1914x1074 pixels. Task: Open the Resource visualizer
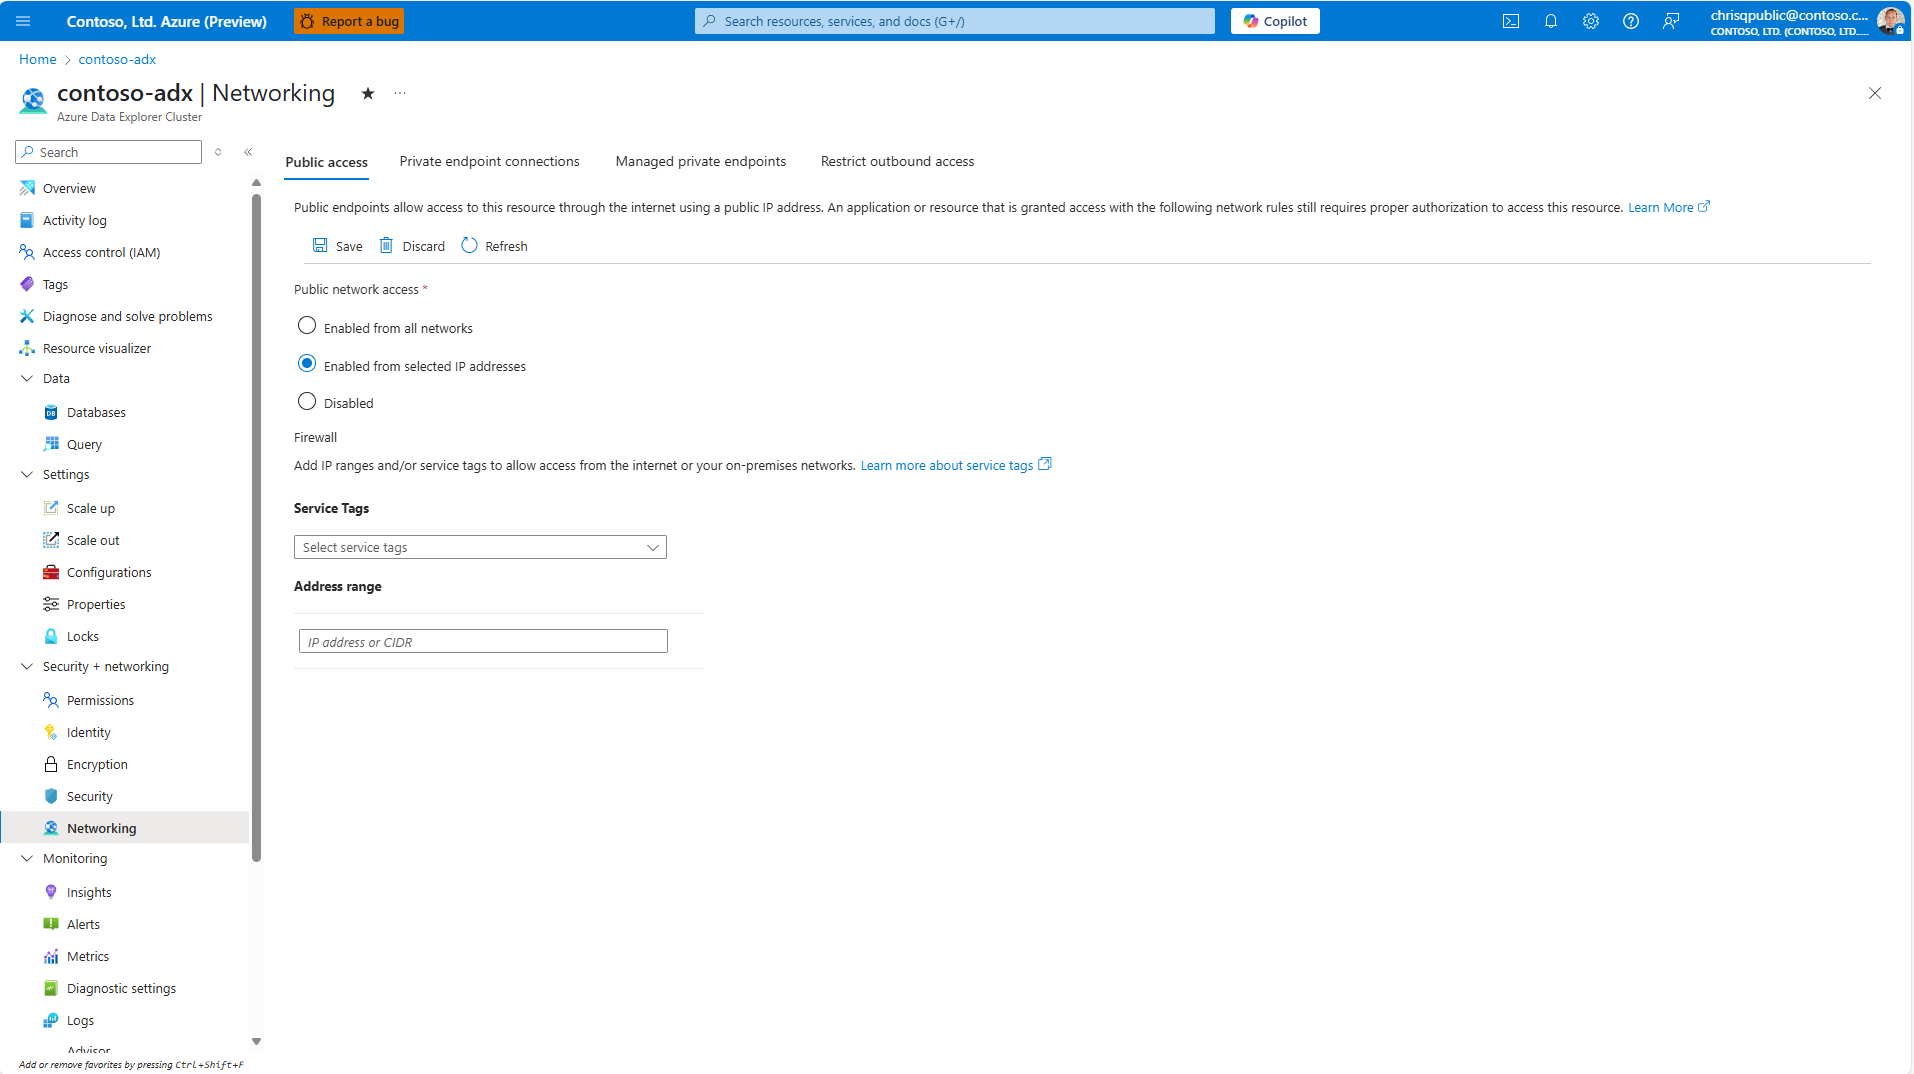(x=27, y=347)
